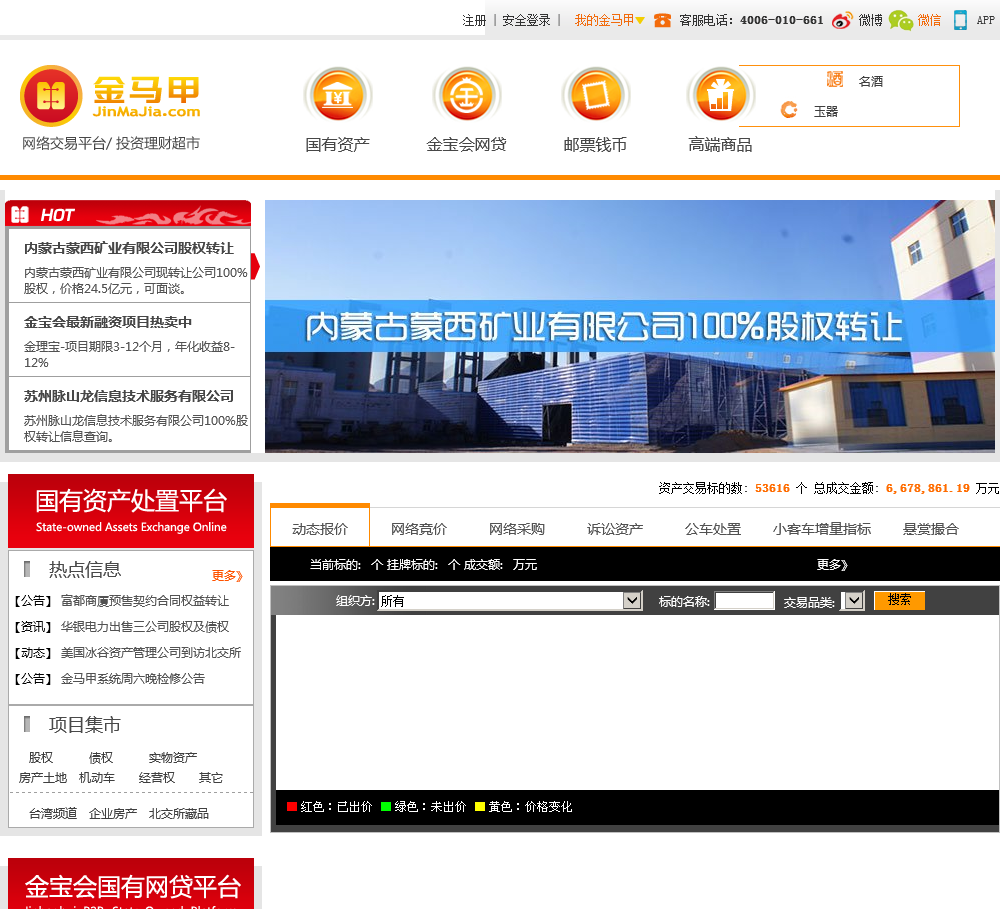Select 机动车 under 项目集市
This screenshot has height=909, width=1000.
tap(97, 778)
